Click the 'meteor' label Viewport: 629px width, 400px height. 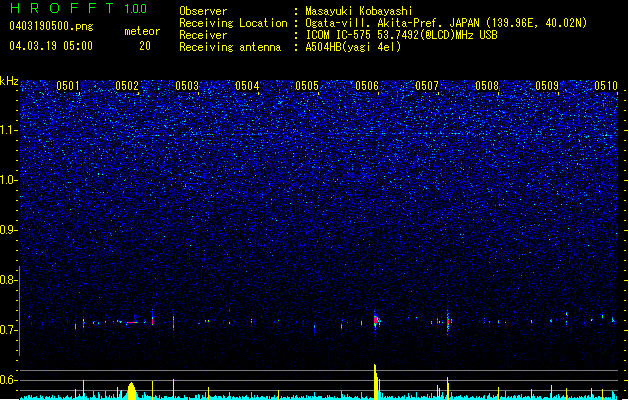click(142, 31)
